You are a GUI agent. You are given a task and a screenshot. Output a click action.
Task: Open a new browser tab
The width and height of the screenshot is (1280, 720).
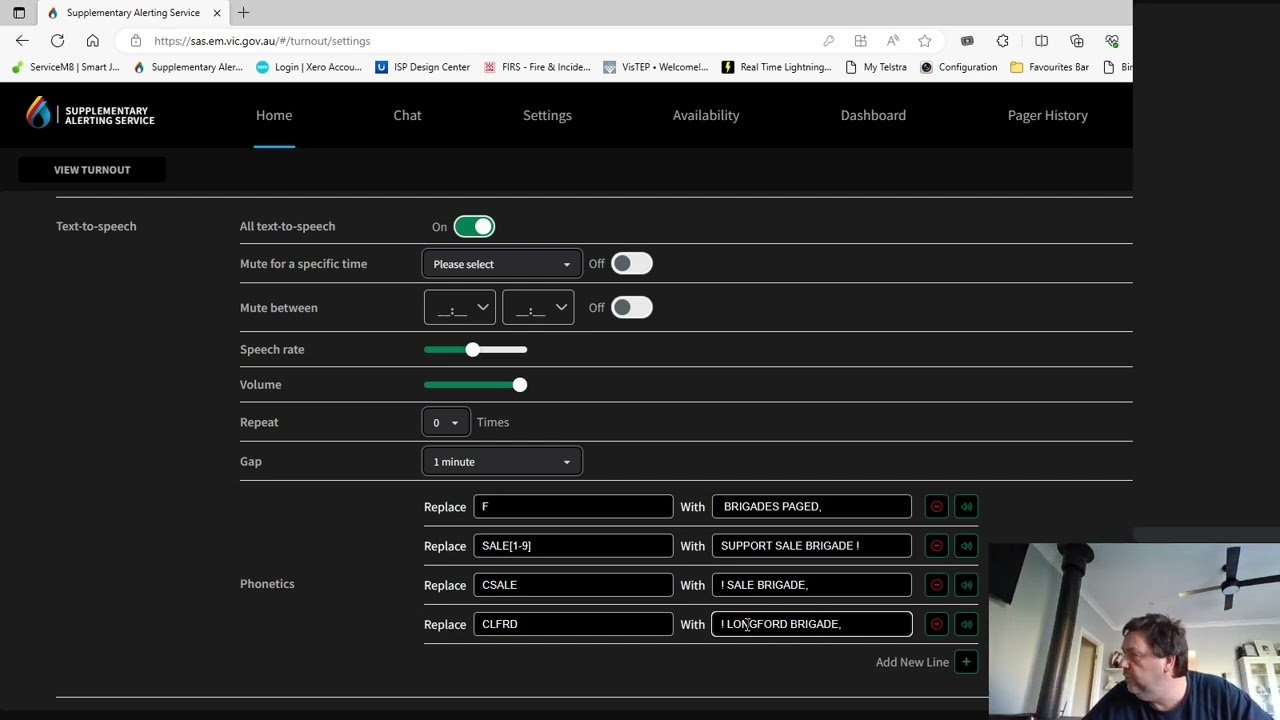(243, 13)
